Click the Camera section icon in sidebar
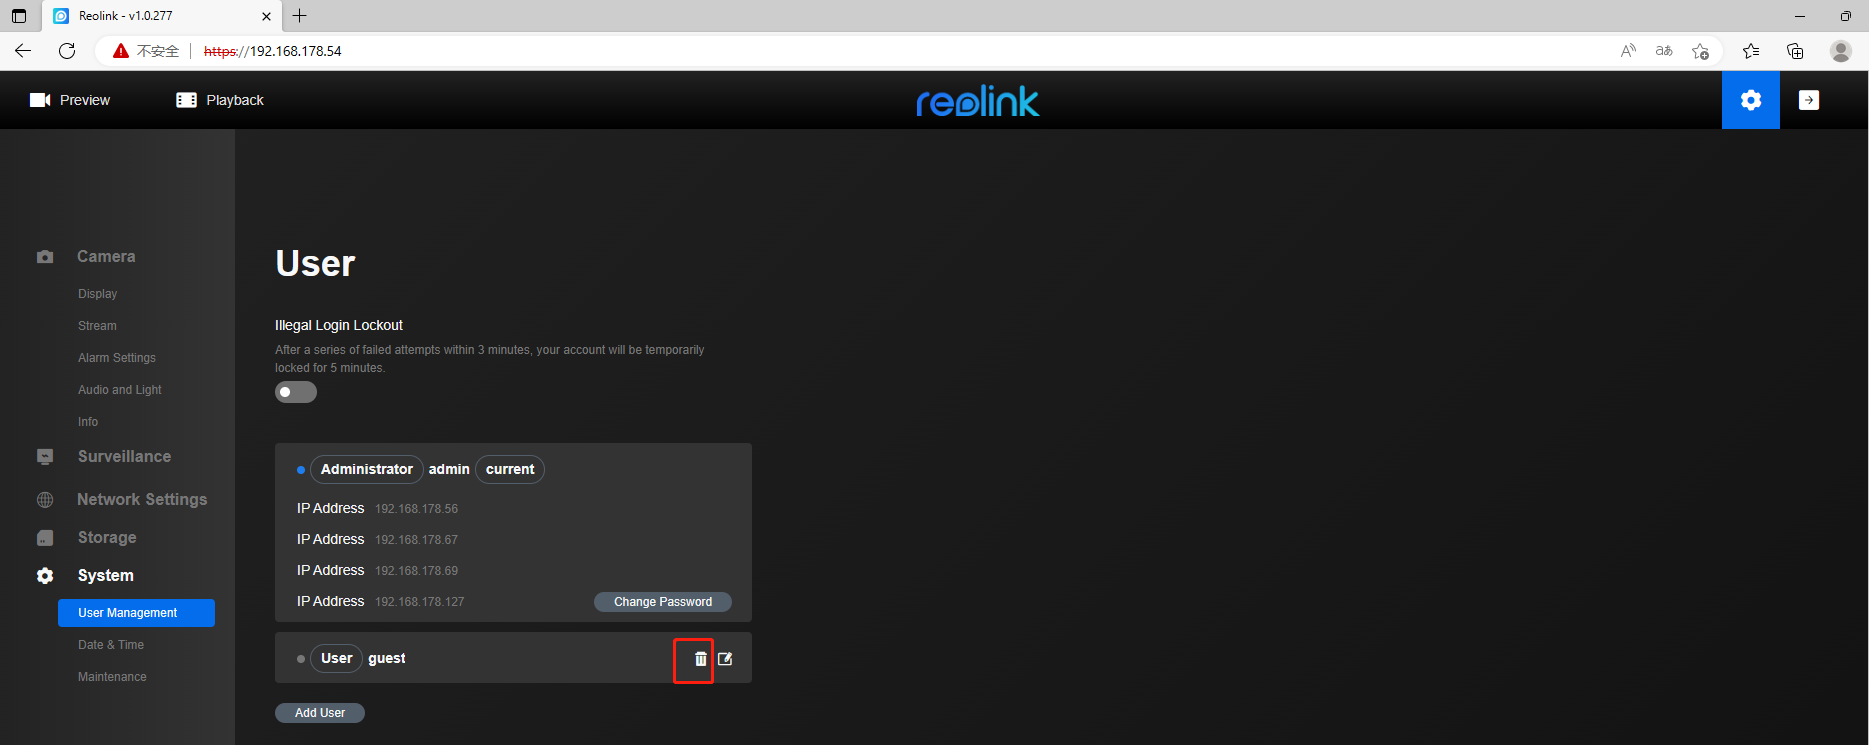Screen dimensions: 1869x745 pos(45,257)
